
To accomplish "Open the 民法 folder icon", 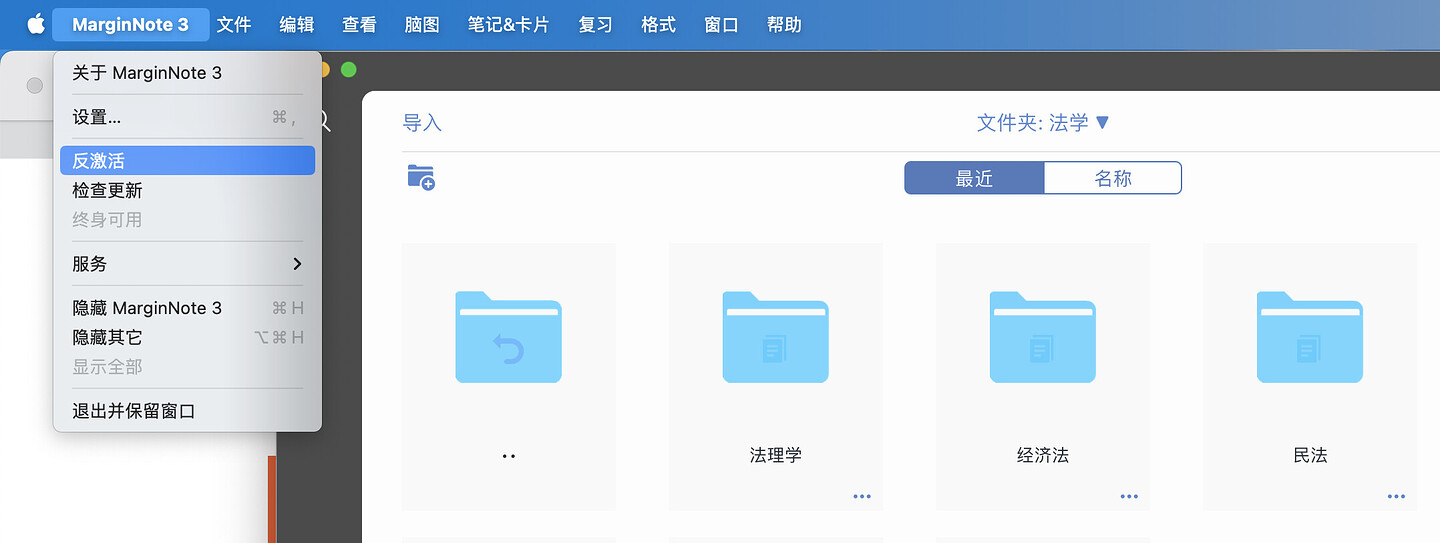I will click(x=1310, y=337).
